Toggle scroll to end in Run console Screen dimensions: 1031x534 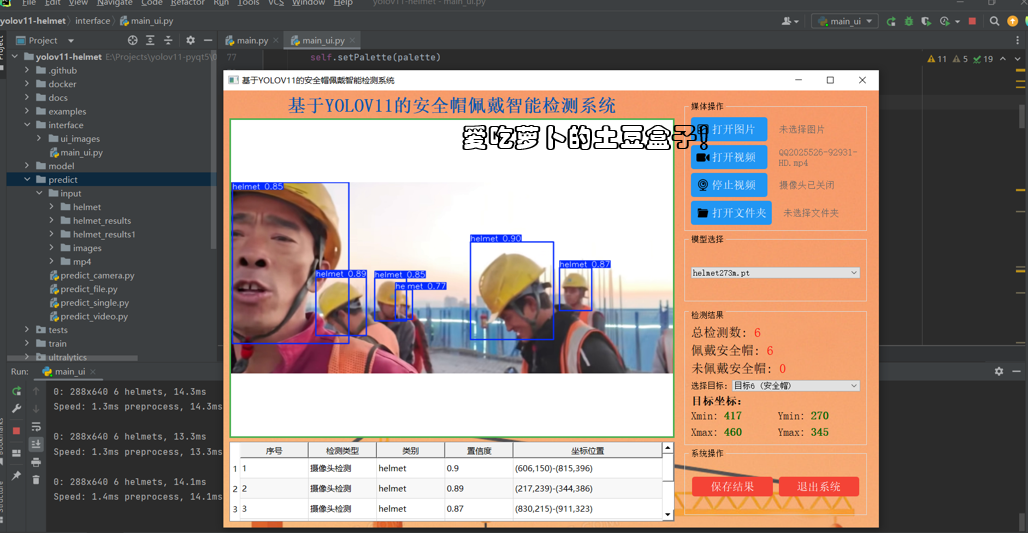(x=36, y=445)
